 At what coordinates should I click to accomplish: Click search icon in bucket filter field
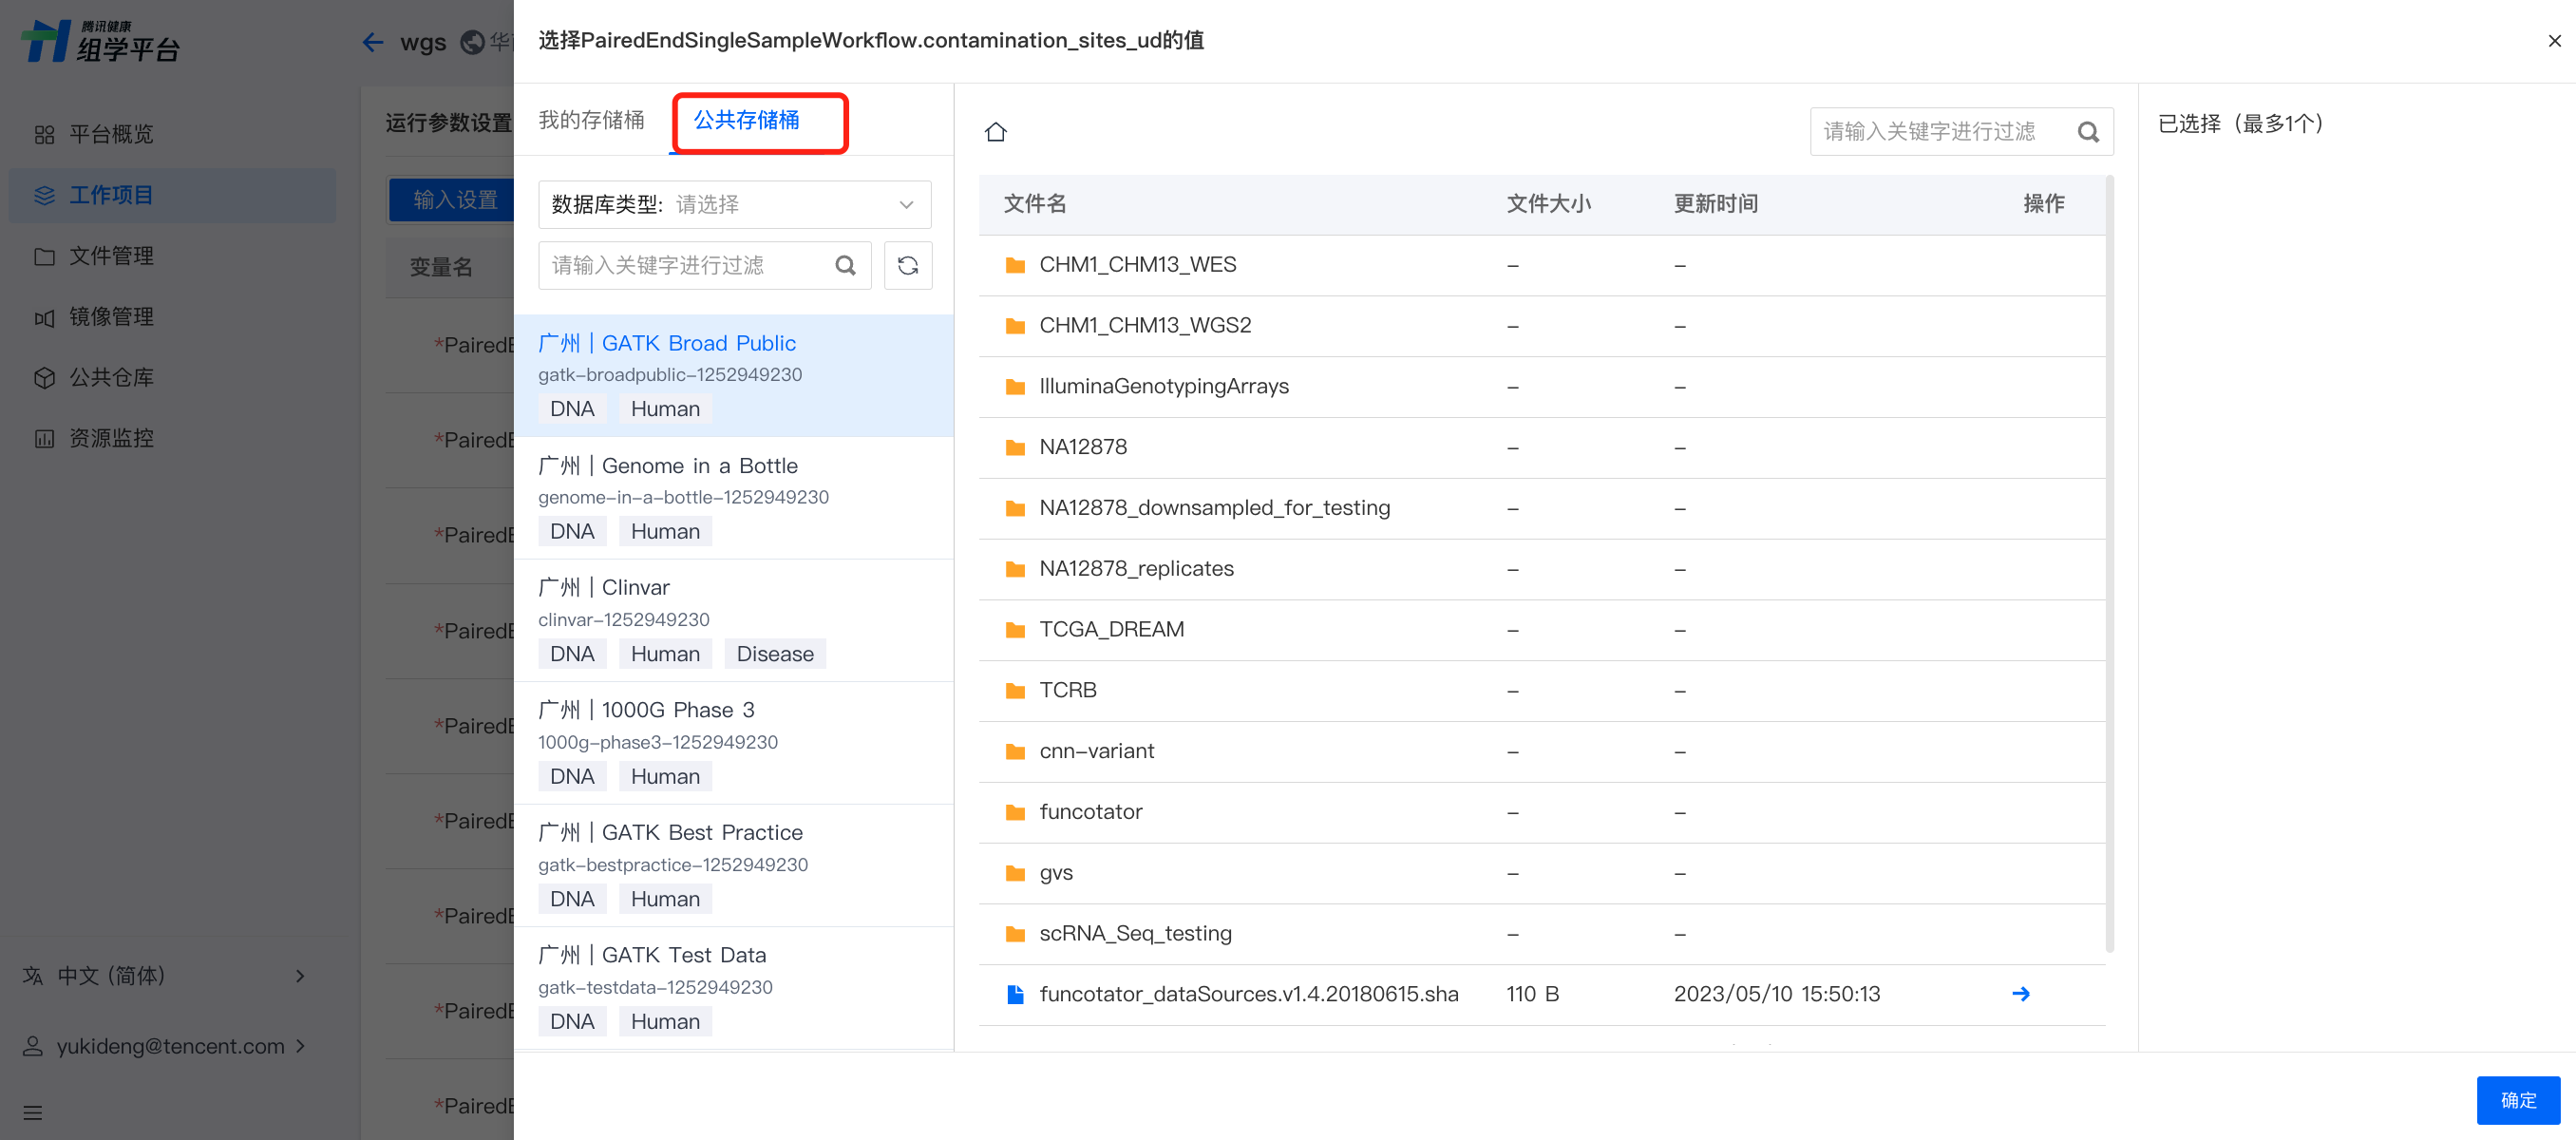(845, 265)
